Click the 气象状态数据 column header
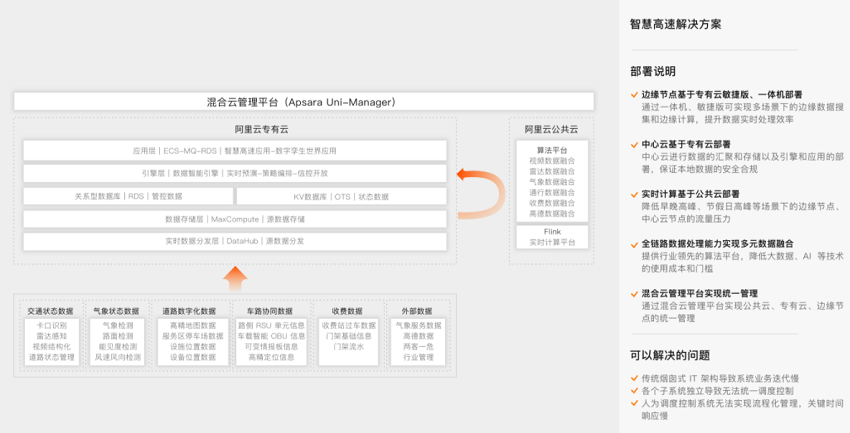 point(116,311)
